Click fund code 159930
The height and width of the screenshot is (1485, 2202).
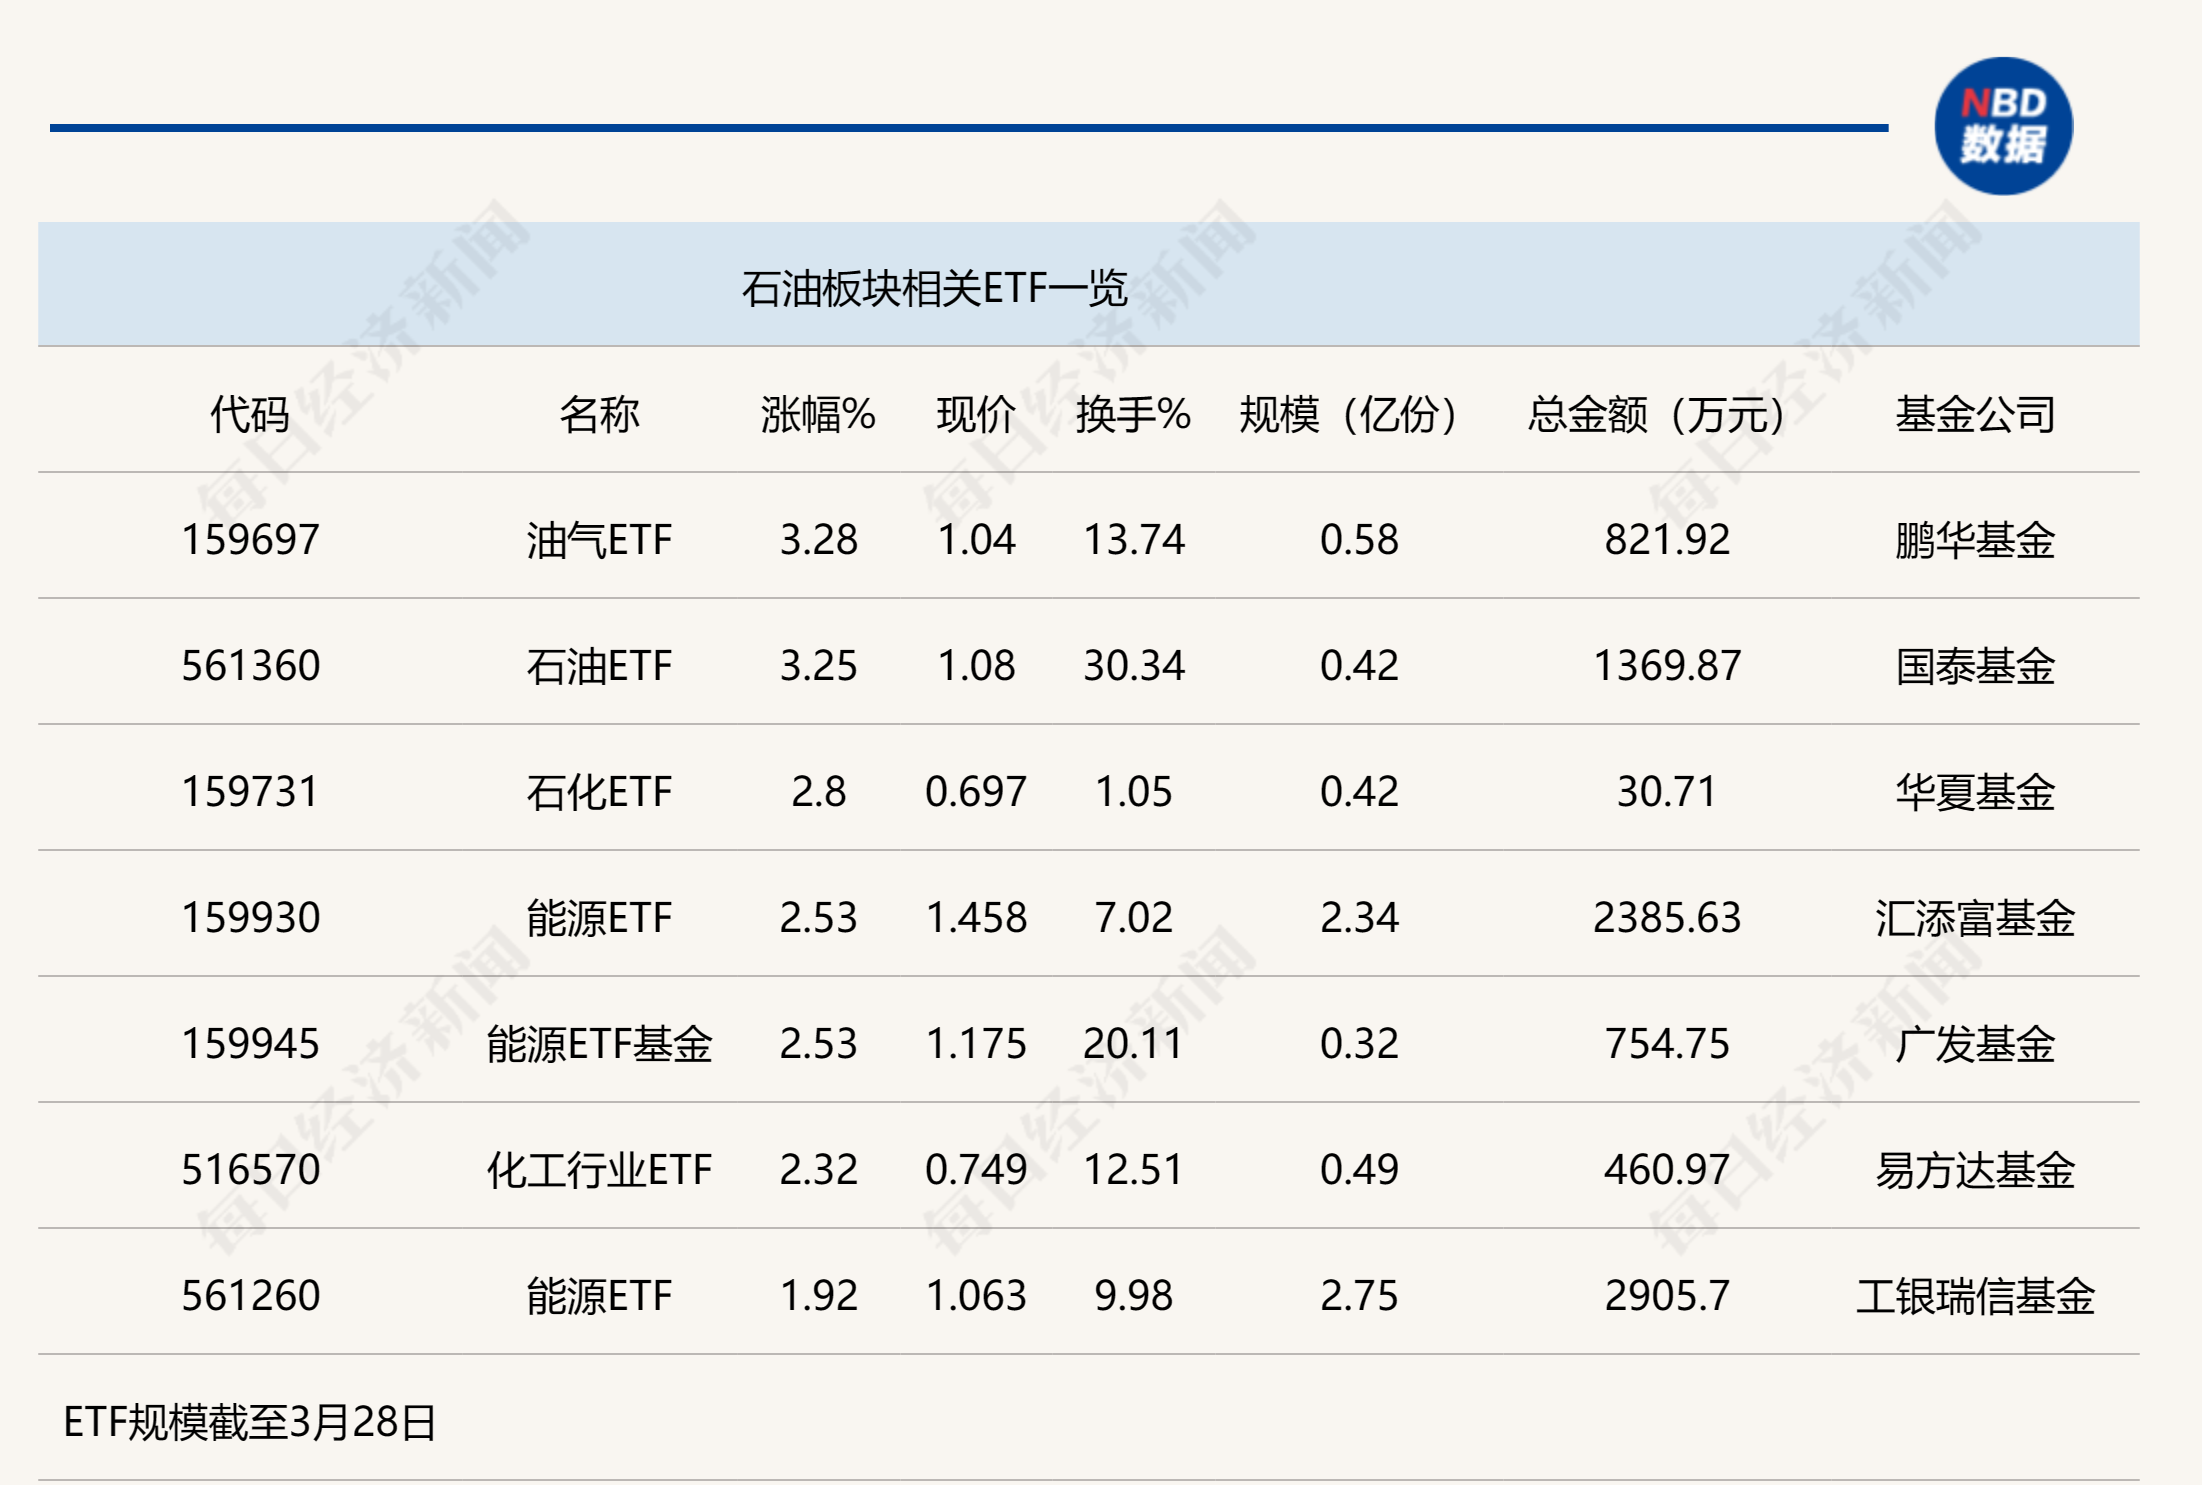[x=250, y=918]
